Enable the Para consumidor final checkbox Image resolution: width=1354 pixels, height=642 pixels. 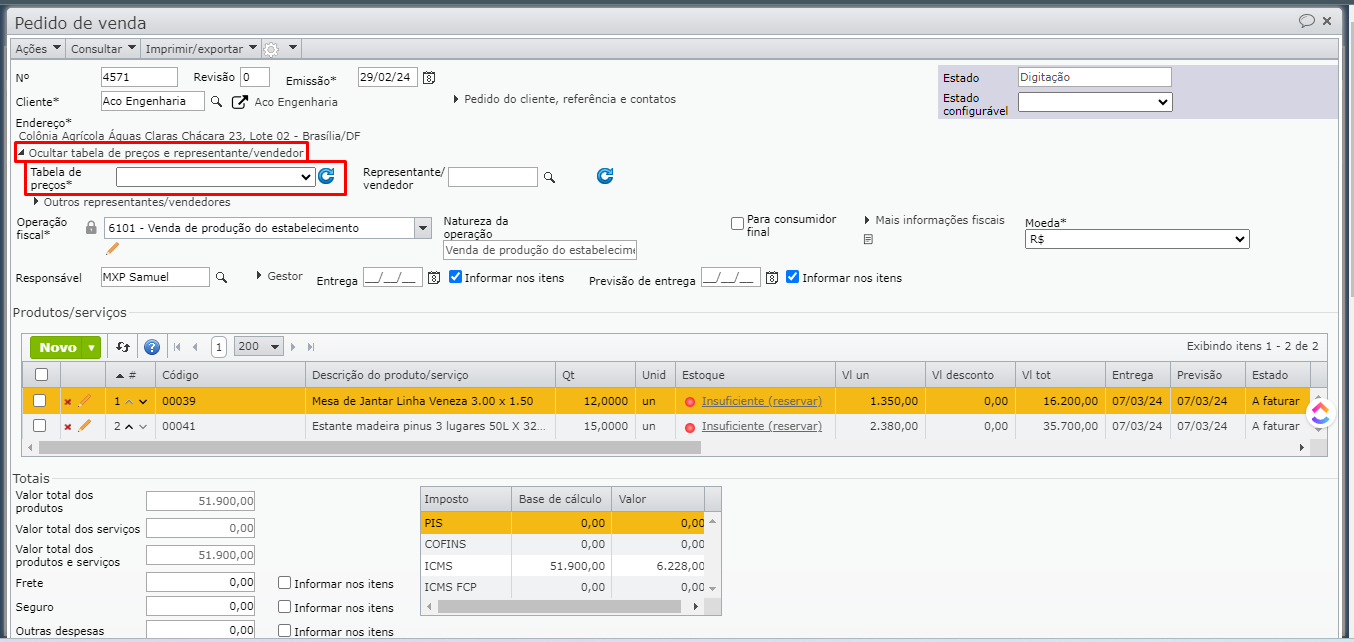tap(738, 223)
